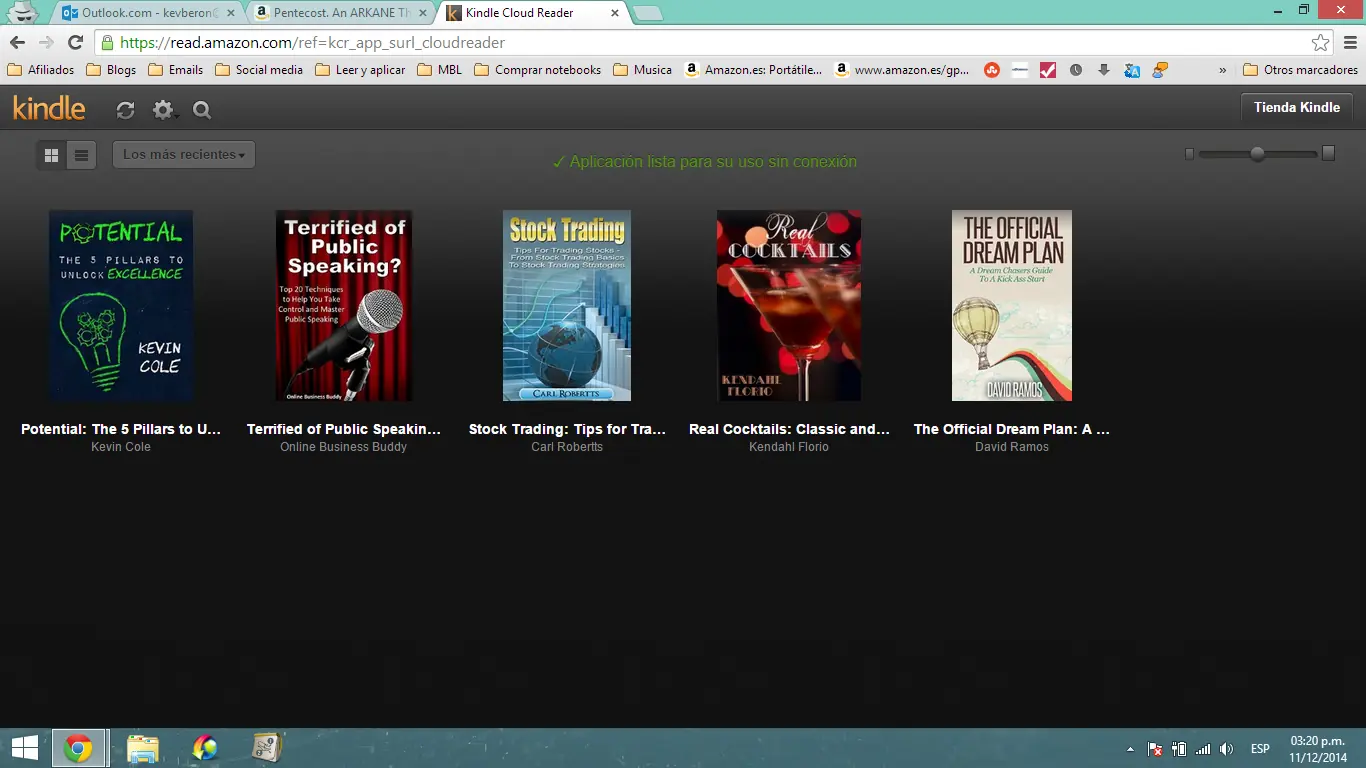Screen dimensions: 1366x768
Task: Open the Tienda Kindle store button
Action: [x=1297, y=107]
